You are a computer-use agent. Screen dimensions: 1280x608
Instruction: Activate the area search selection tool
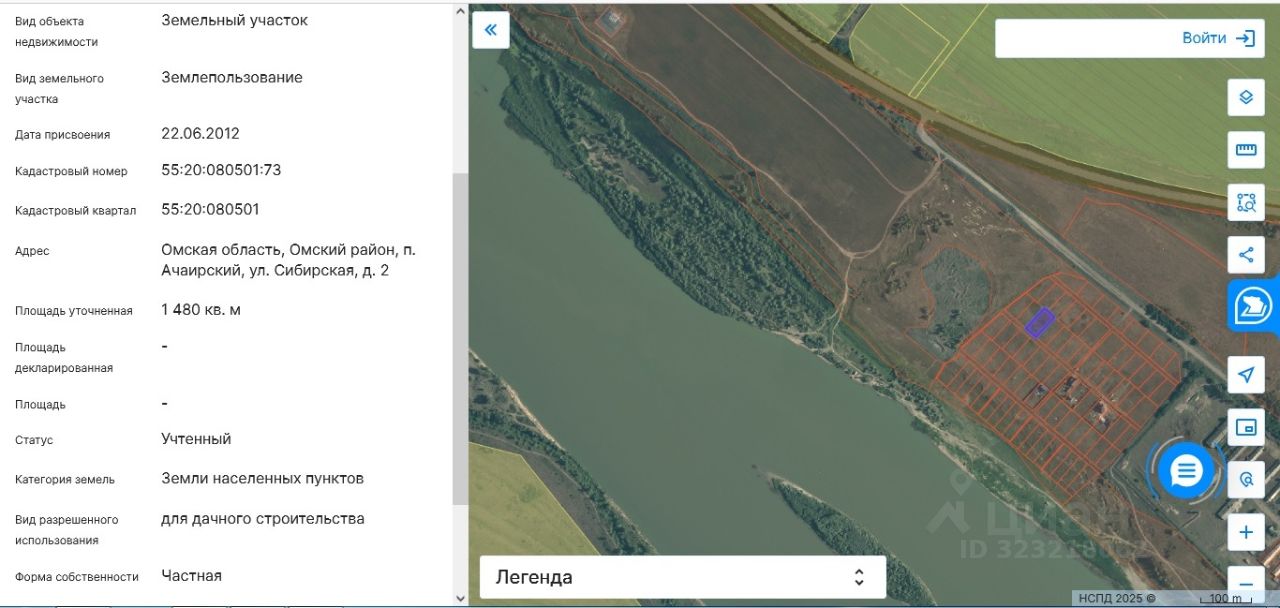pyautogui.click(x=1246, y=202)
